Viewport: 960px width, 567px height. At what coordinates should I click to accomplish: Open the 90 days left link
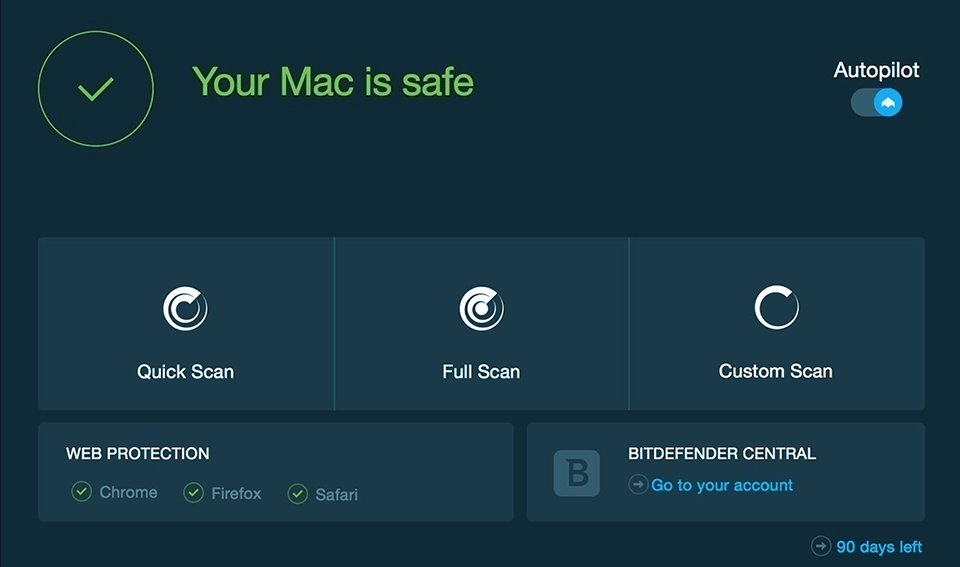(x=879, y=547)
